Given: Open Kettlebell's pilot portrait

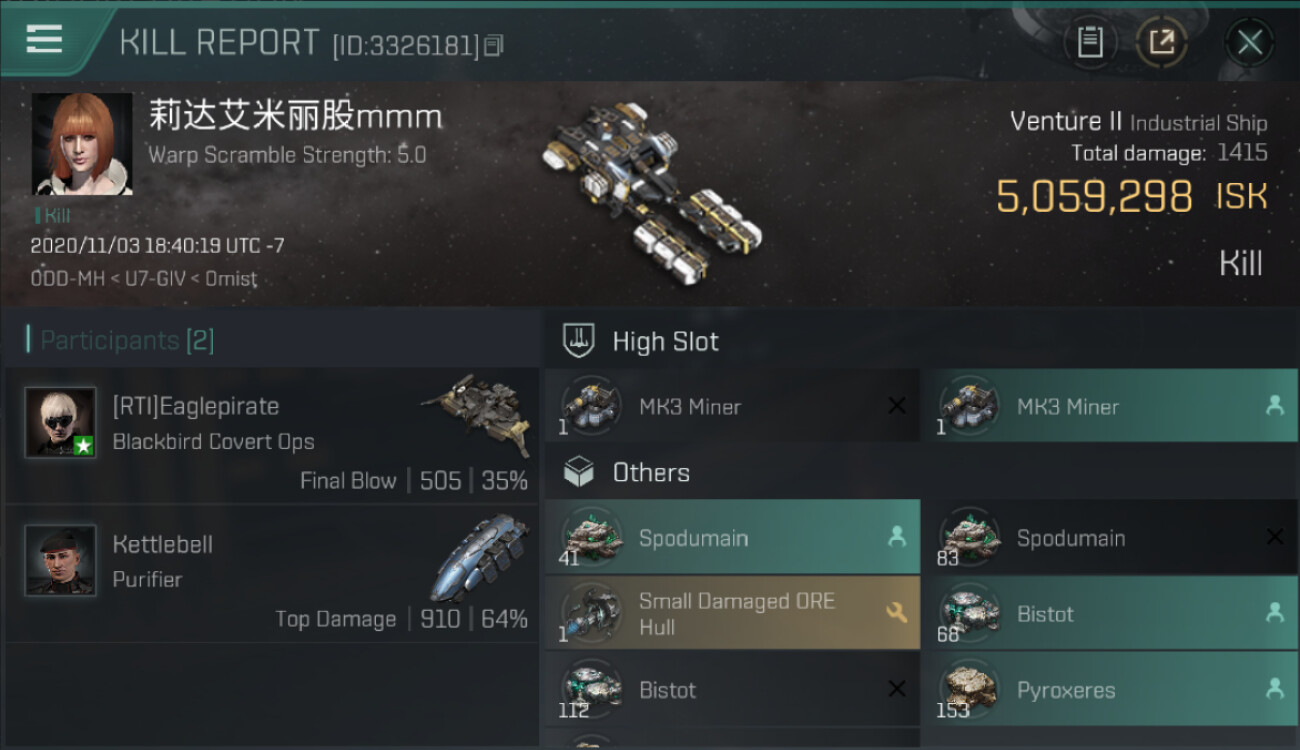Looking at the screenshot, I should pyautogui.click(x=60, y=560).
